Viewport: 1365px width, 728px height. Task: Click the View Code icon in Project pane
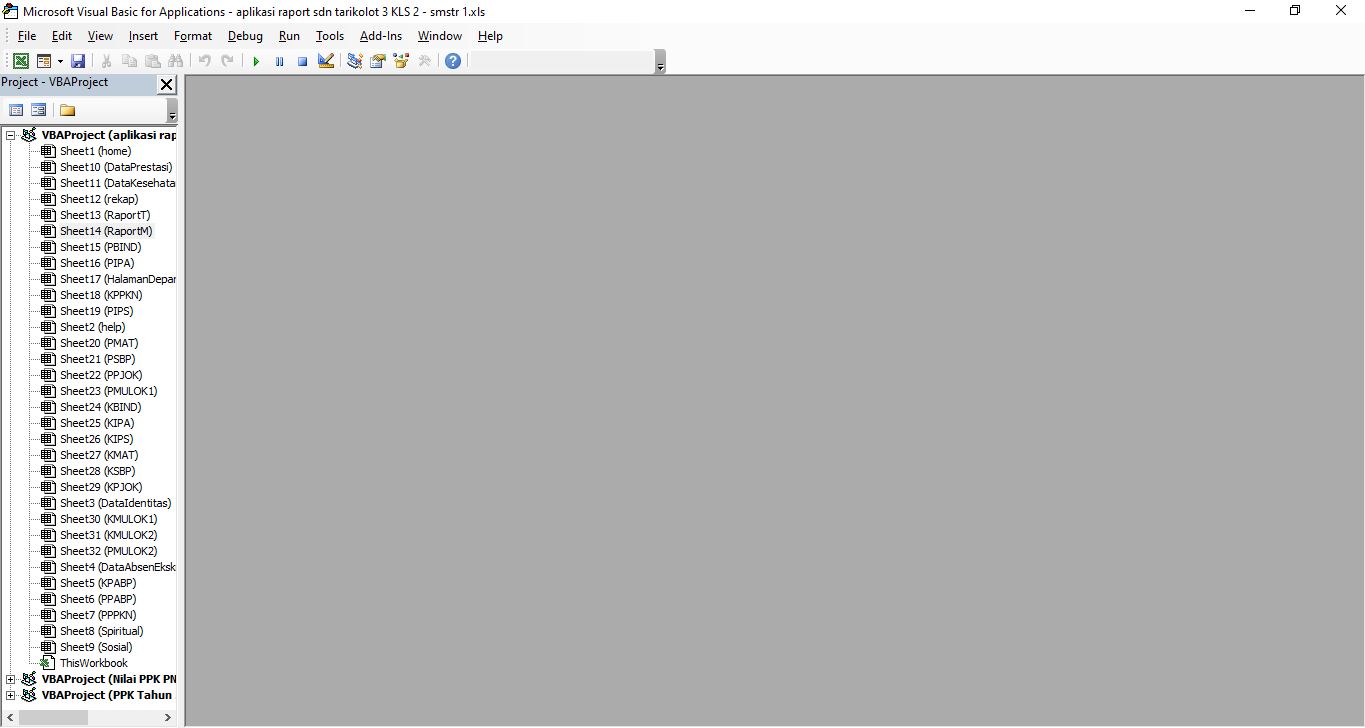(16, 110)
